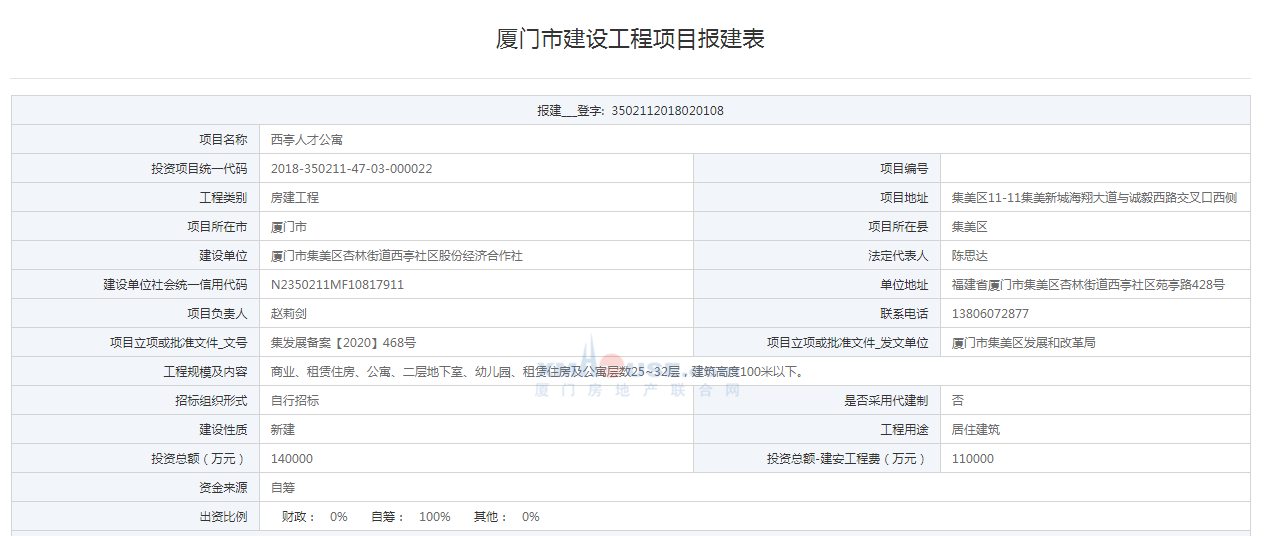Select document number 集发展备案【2020】468号
Viewport: 1264px width, 536px height.
[343, 343]
